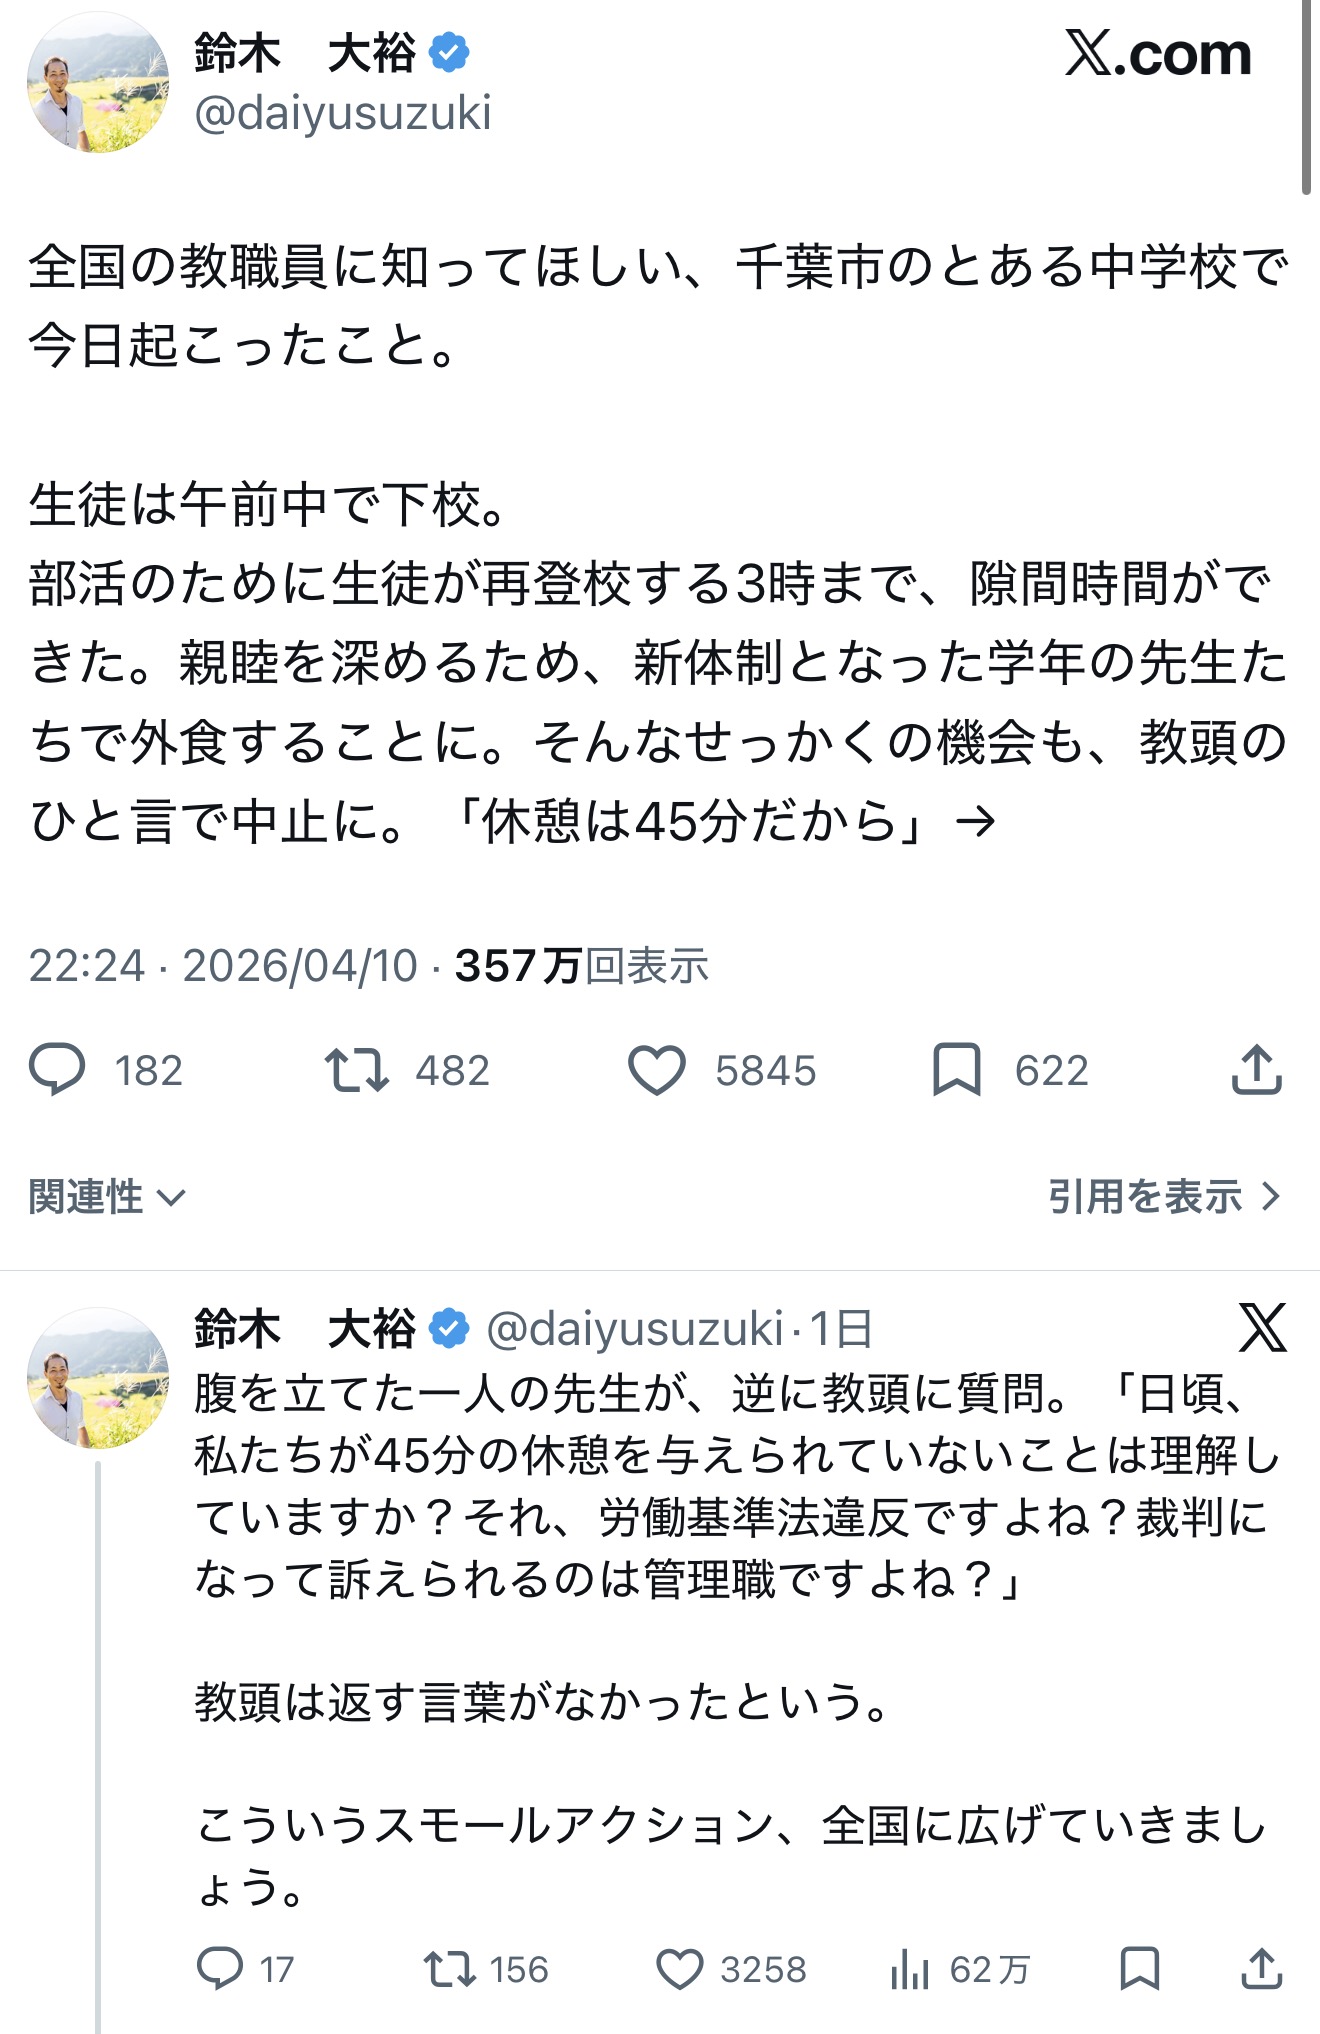The width and height of the screenshot is (1320, 2034).
Task: Open the main post author's profile picture
Action: click(x=97, y=83)
